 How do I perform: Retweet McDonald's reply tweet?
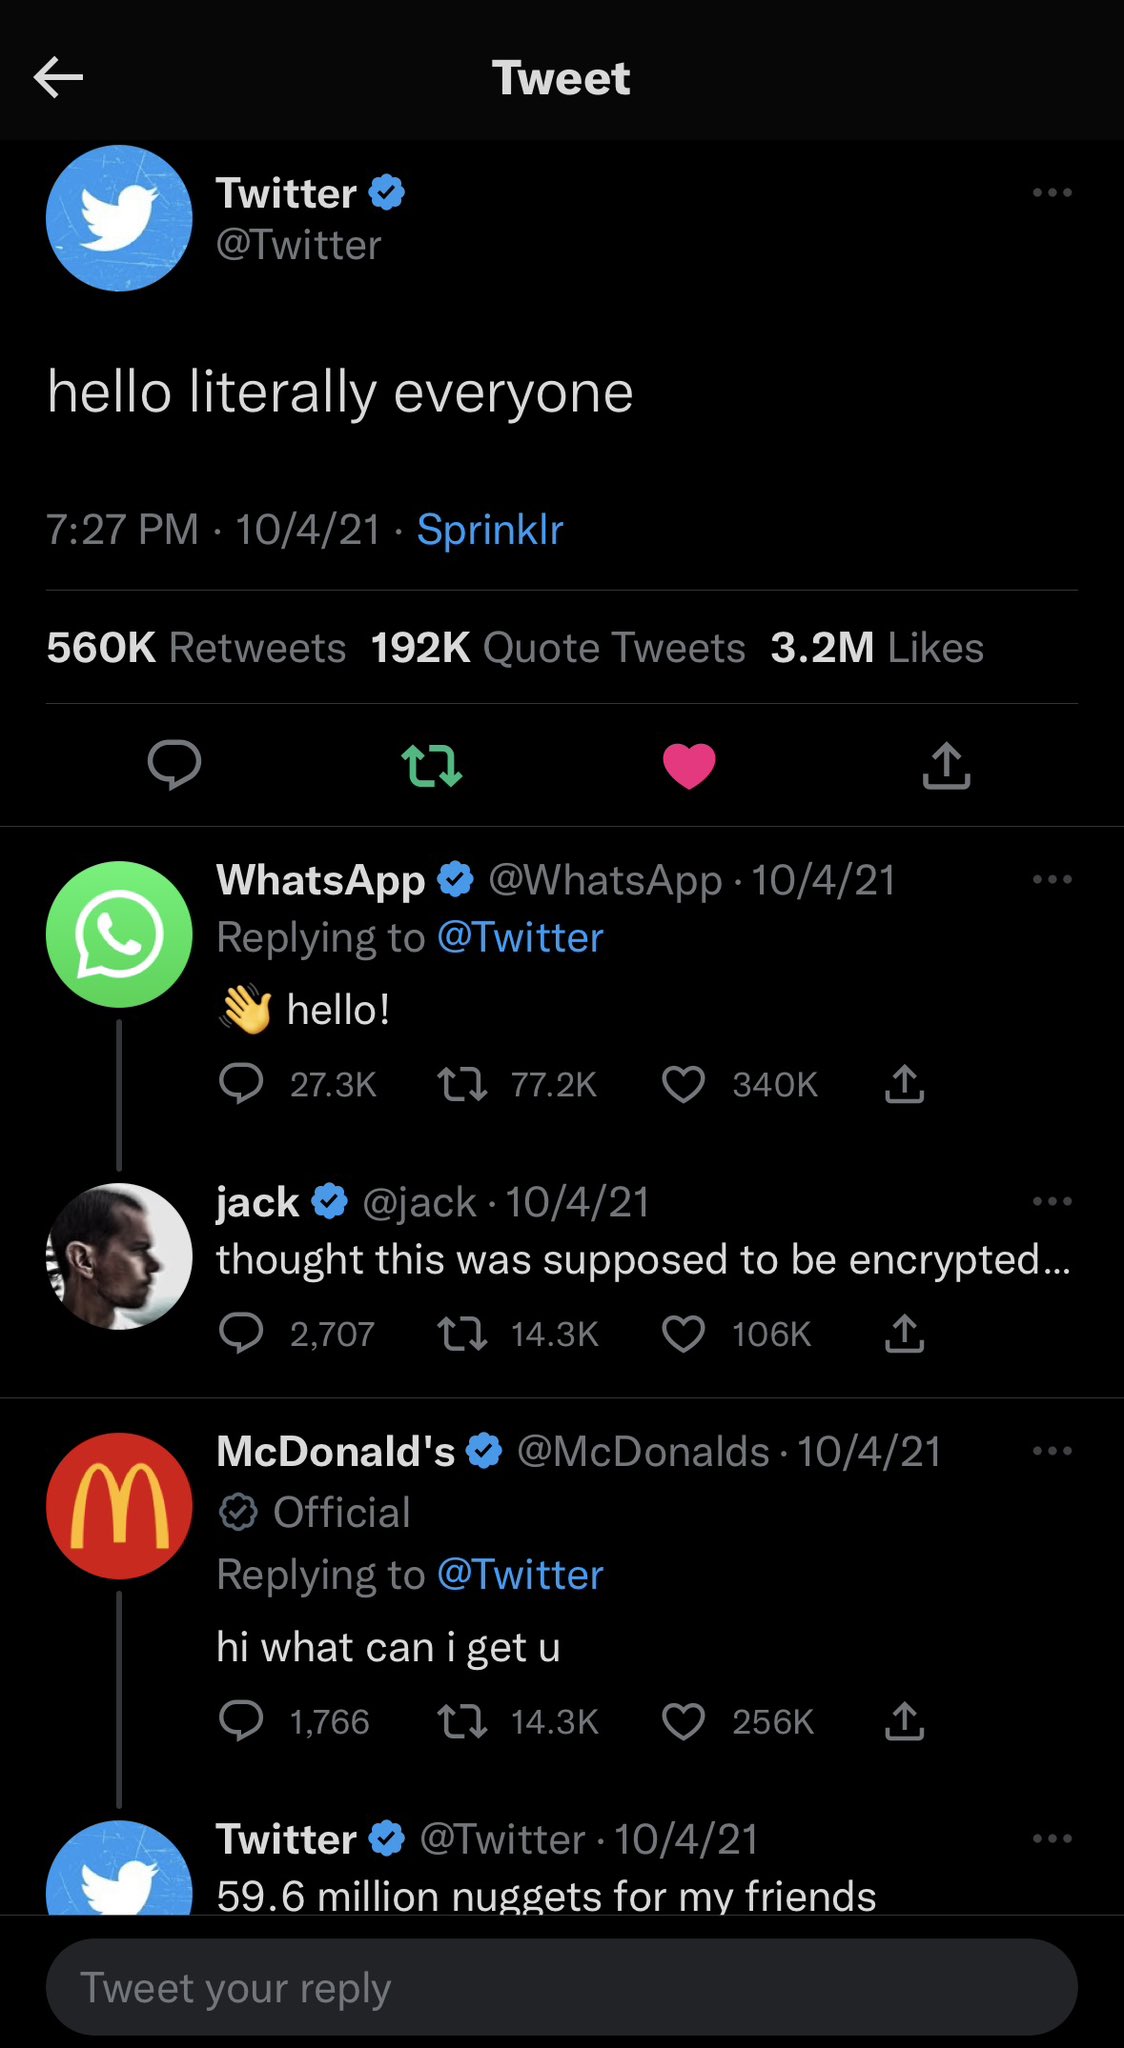click(x=462, y=1721)
